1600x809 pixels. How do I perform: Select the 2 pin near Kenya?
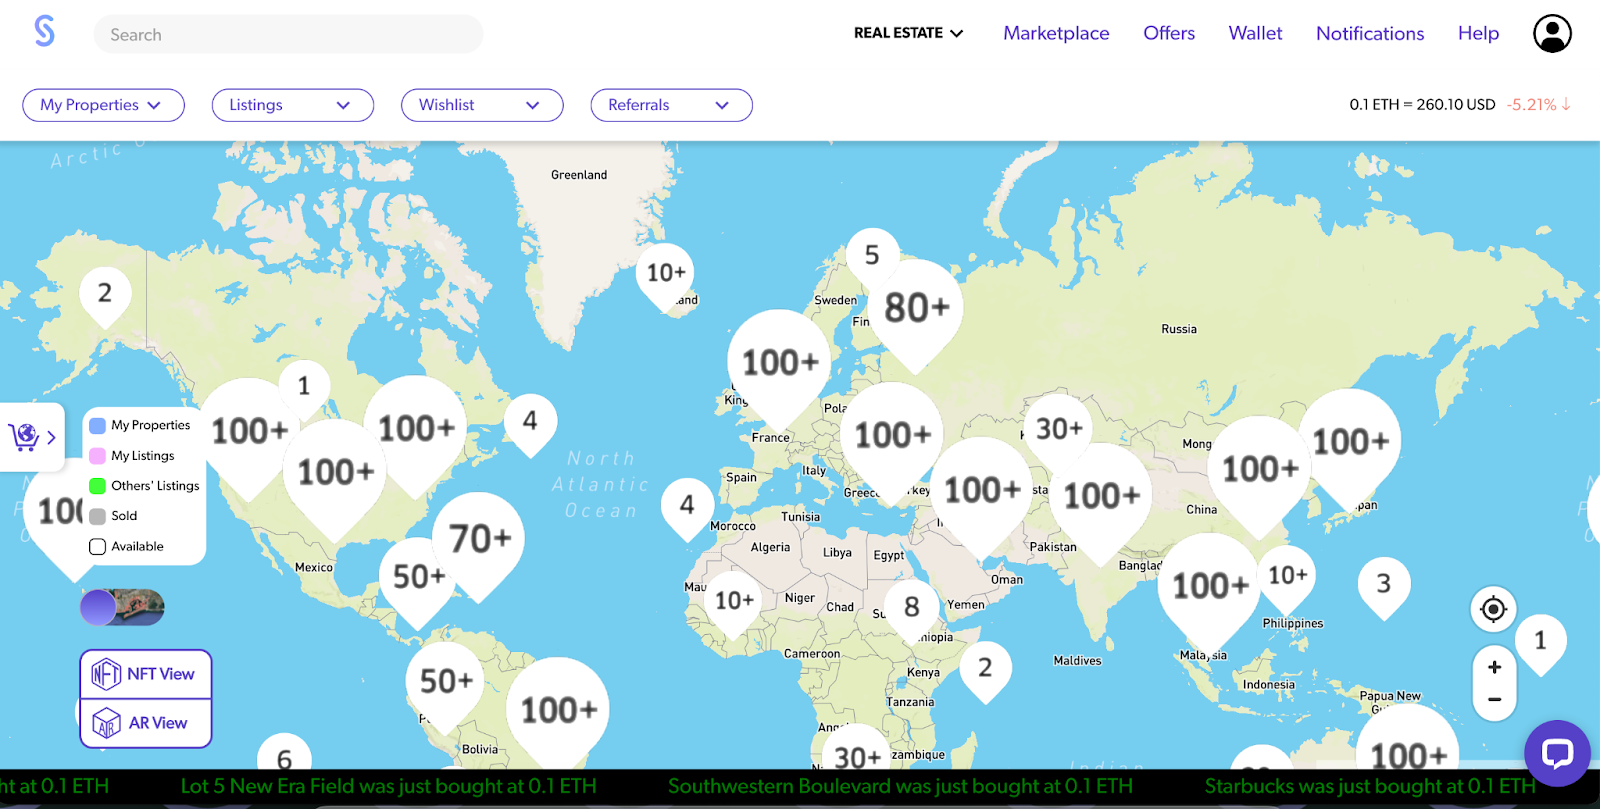point(985,671)
